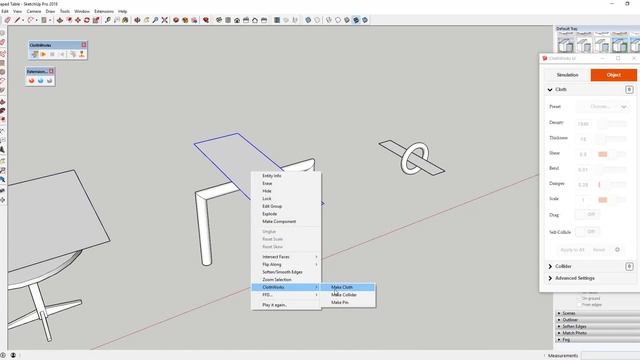The width and height of the screenshot is (640, 360).
Task: Expand the Scenes tray panel
Action: [598, 313]
